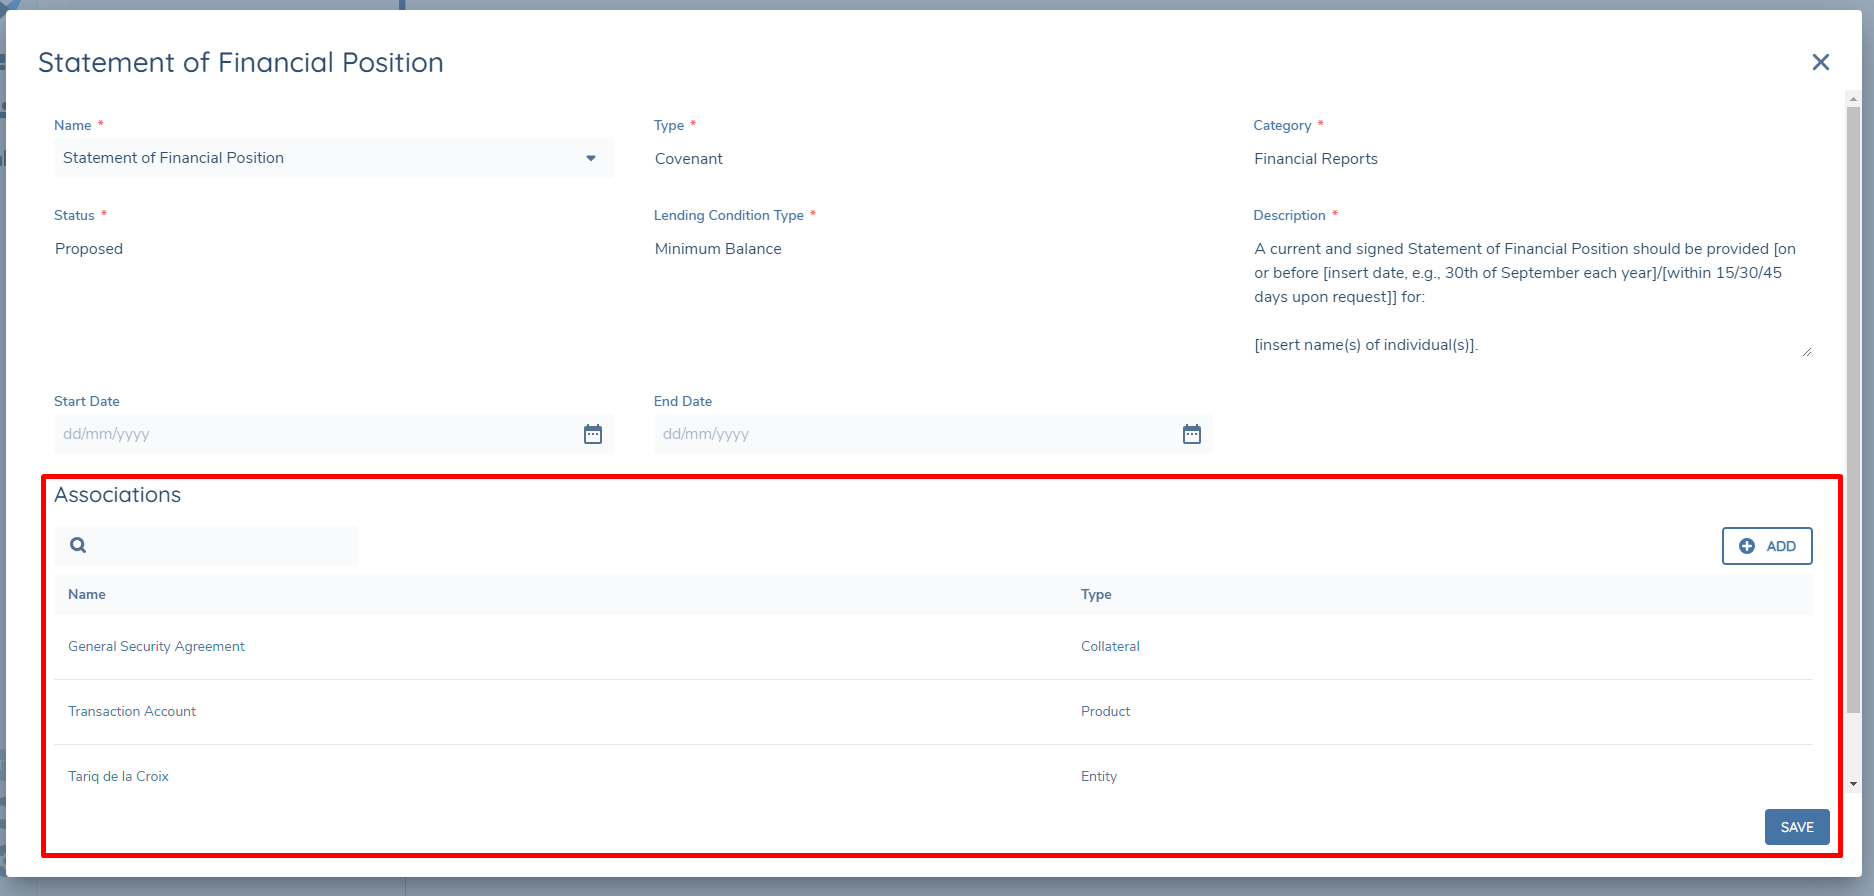Open the Name dropdown

[590, 158]
